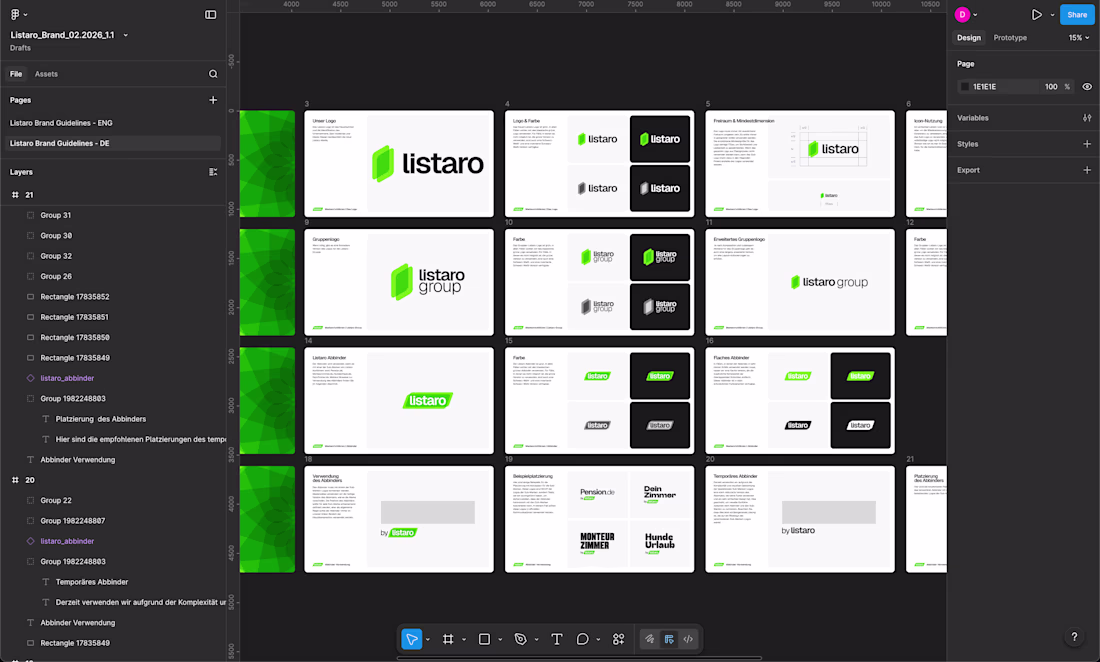This screenshot has width=1100, height=662.
Task: Select the Rectangle 17835850 layer
Action: [x=75, y=337]
